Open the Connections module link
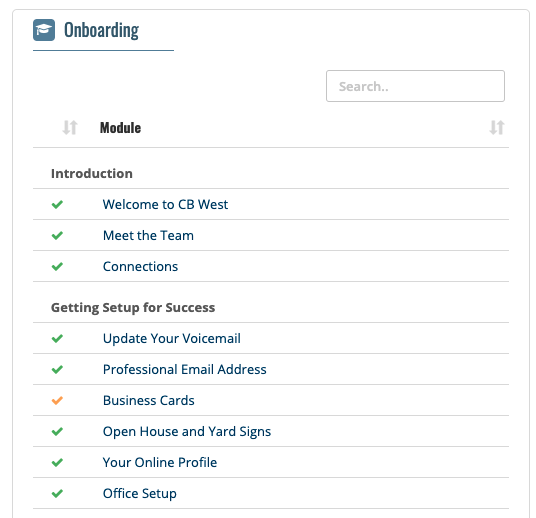 (140, 266)
